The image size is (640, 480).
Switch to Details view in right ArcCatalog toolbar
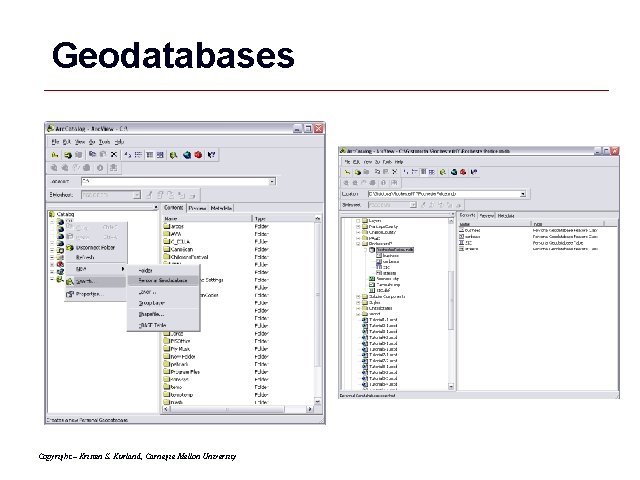(424, 172)
